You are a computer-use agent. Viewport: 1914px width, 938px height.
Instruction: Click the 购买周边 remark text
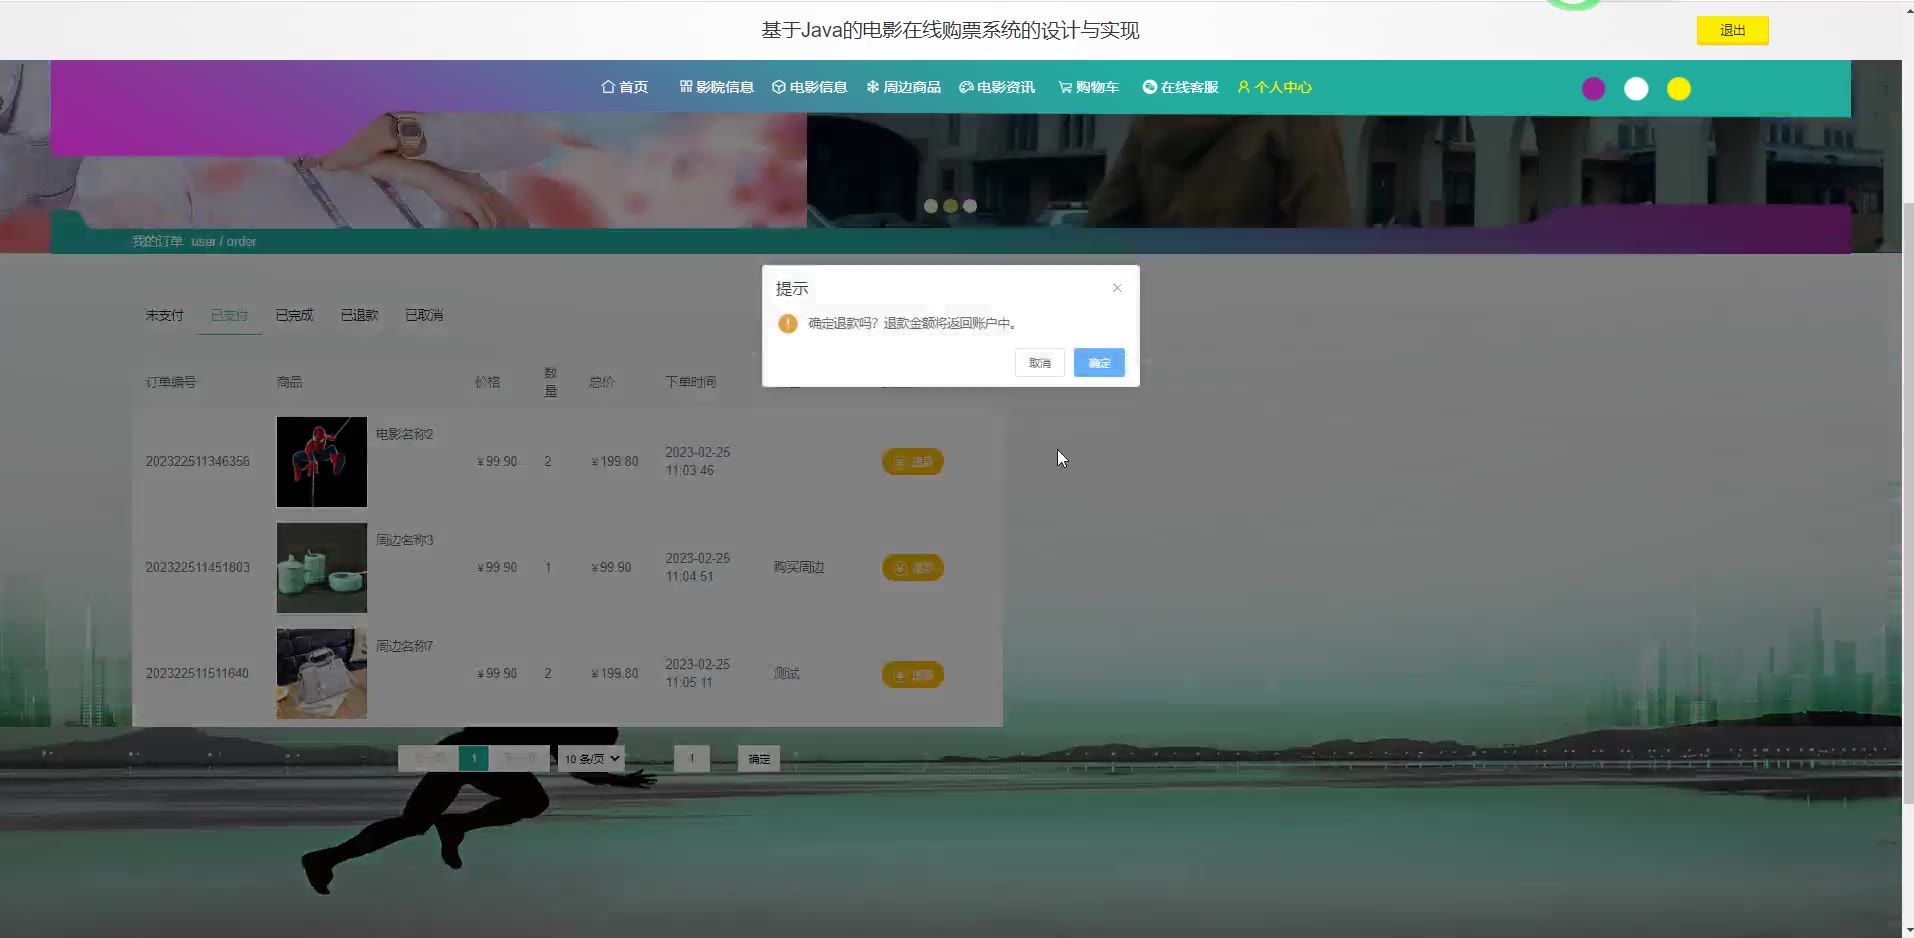(799, 567)
